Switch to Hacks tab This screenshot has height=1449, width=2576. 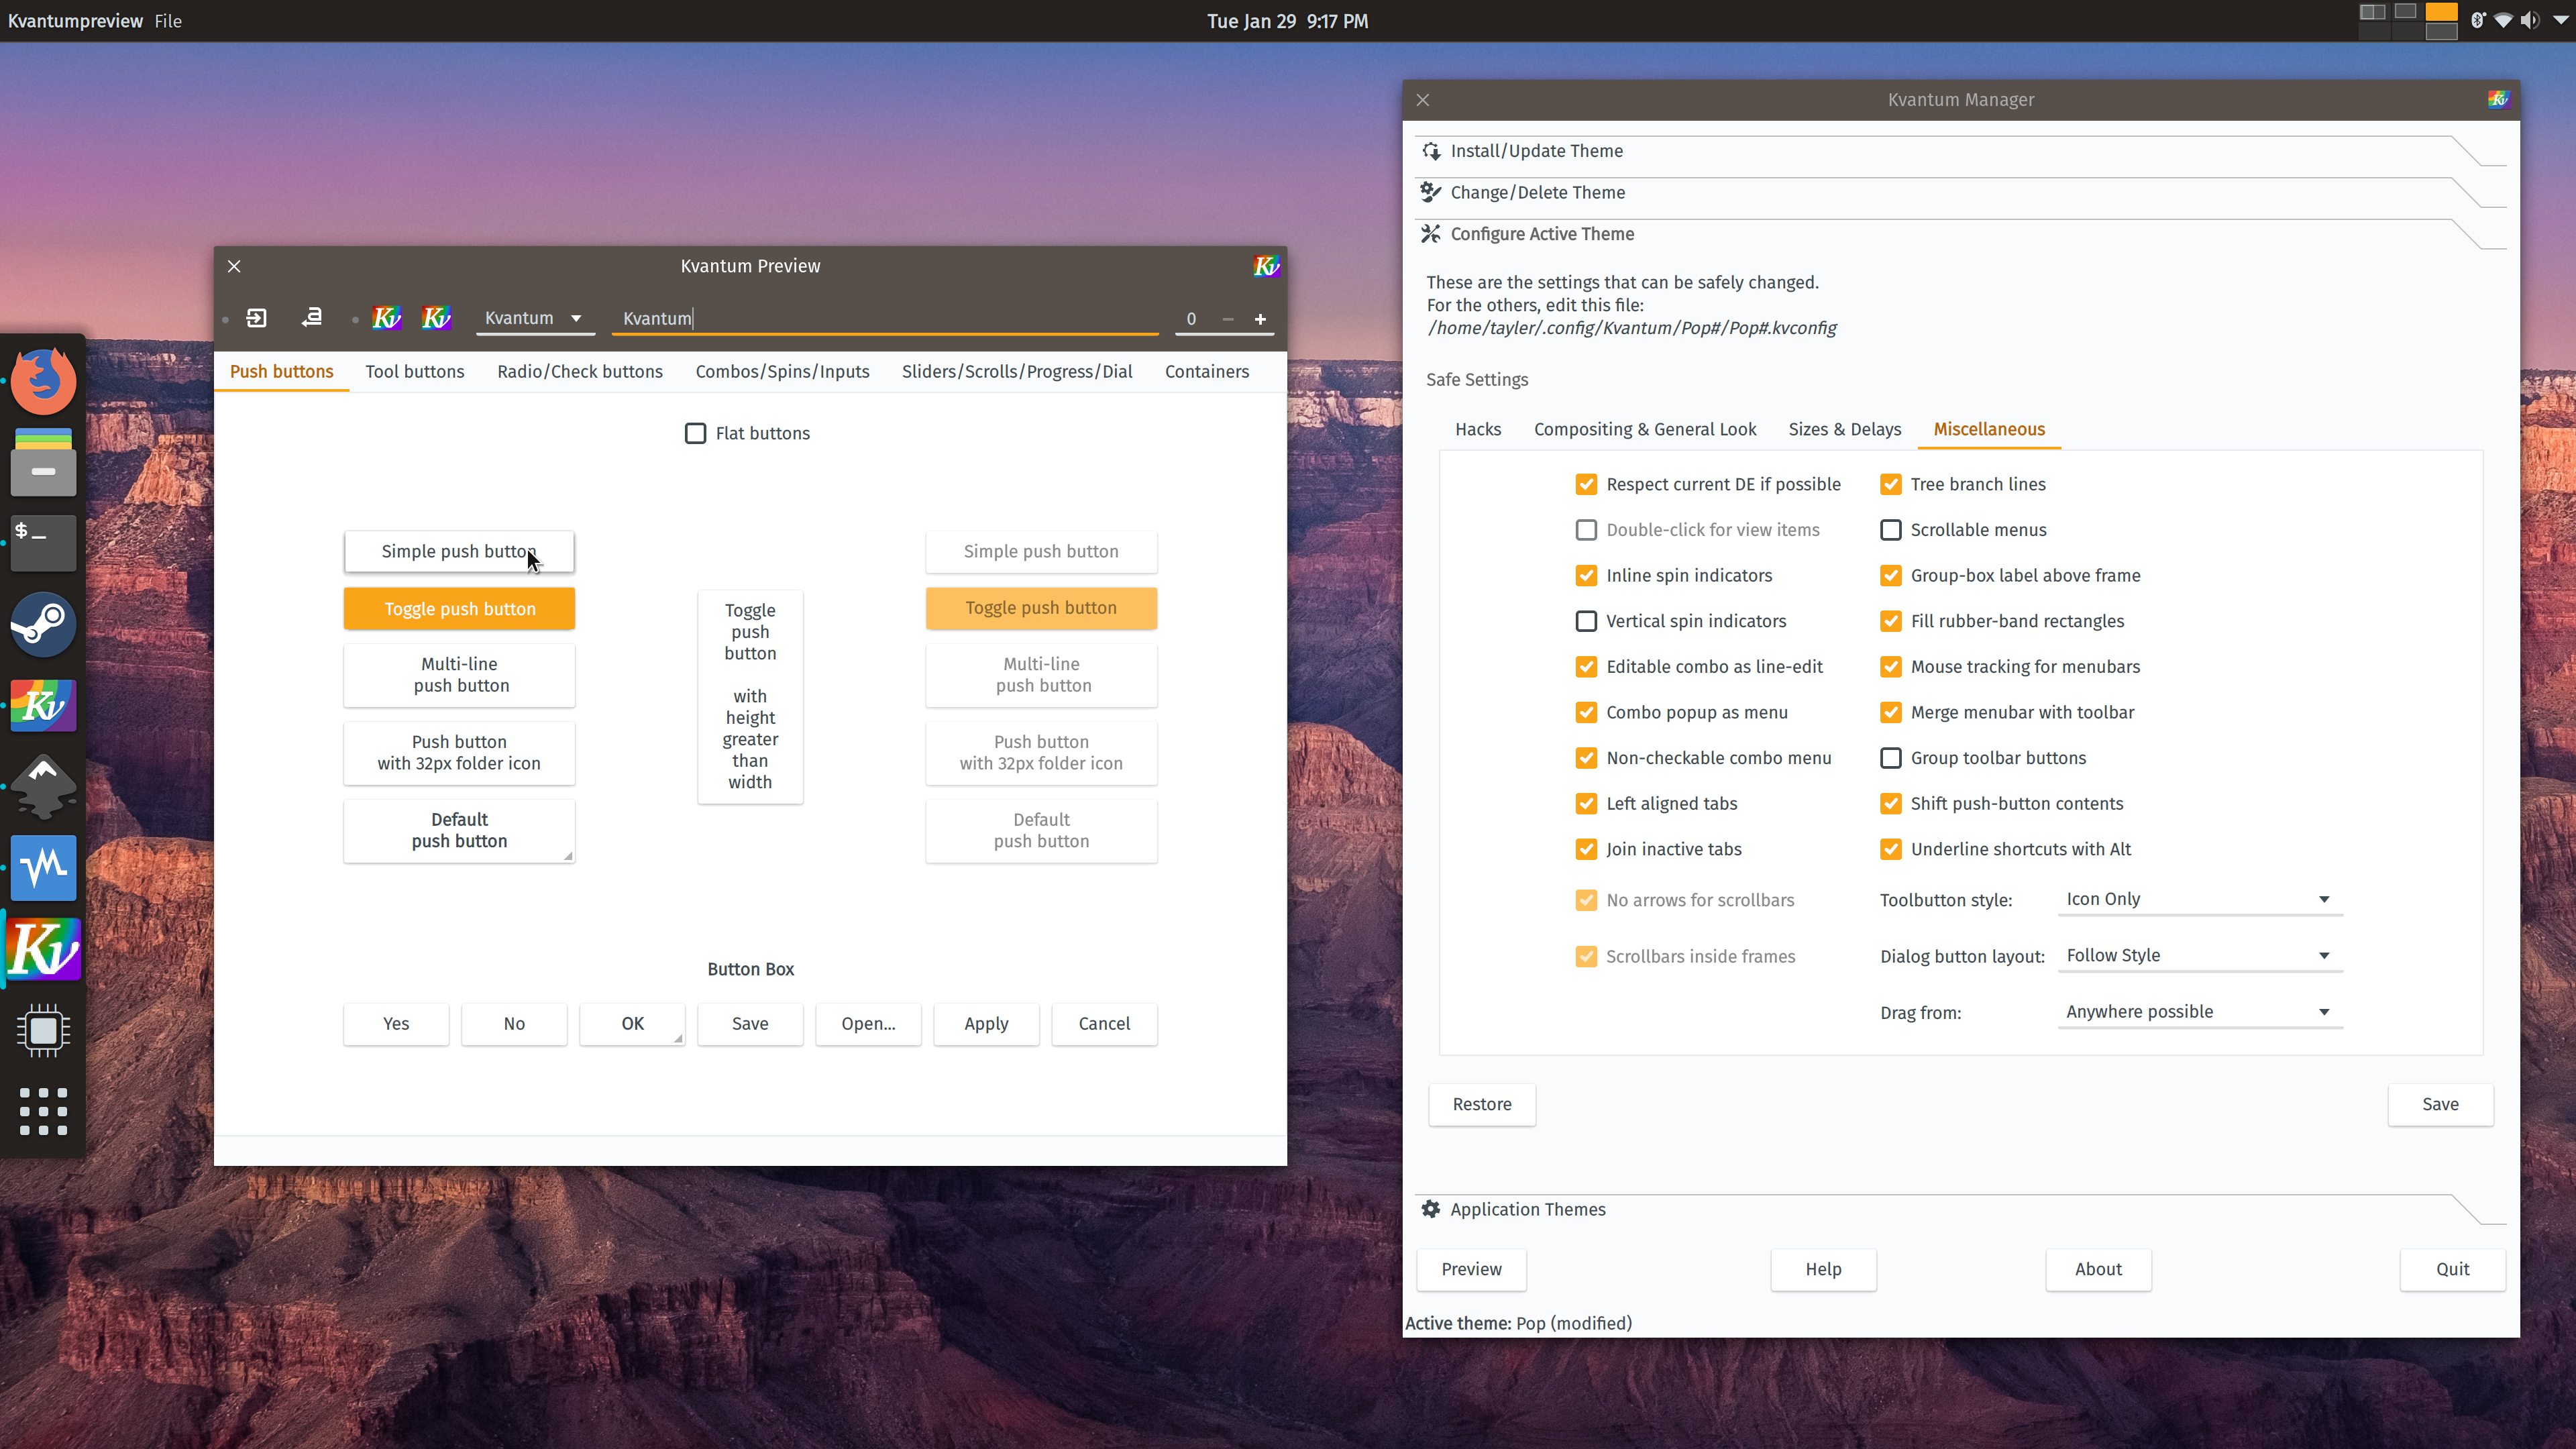click(x=1478, y=429)
